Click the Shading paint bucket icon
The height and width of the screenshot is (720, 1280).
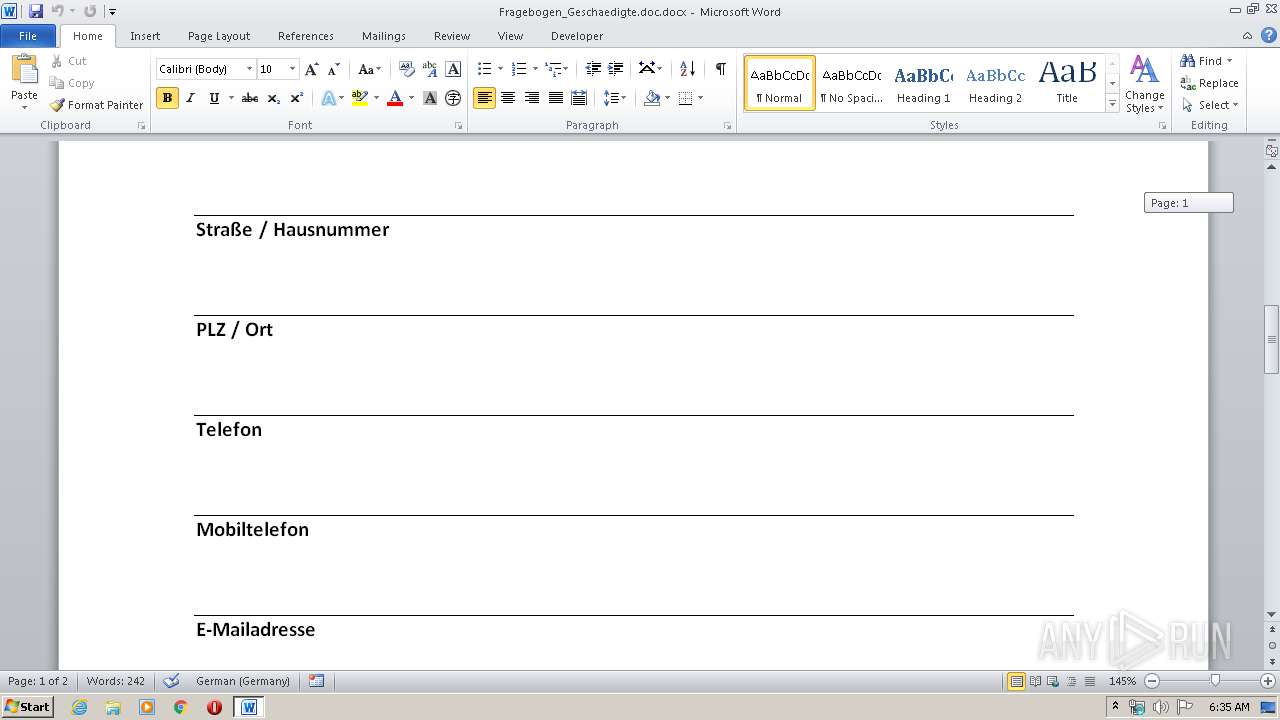click(652, 98)
